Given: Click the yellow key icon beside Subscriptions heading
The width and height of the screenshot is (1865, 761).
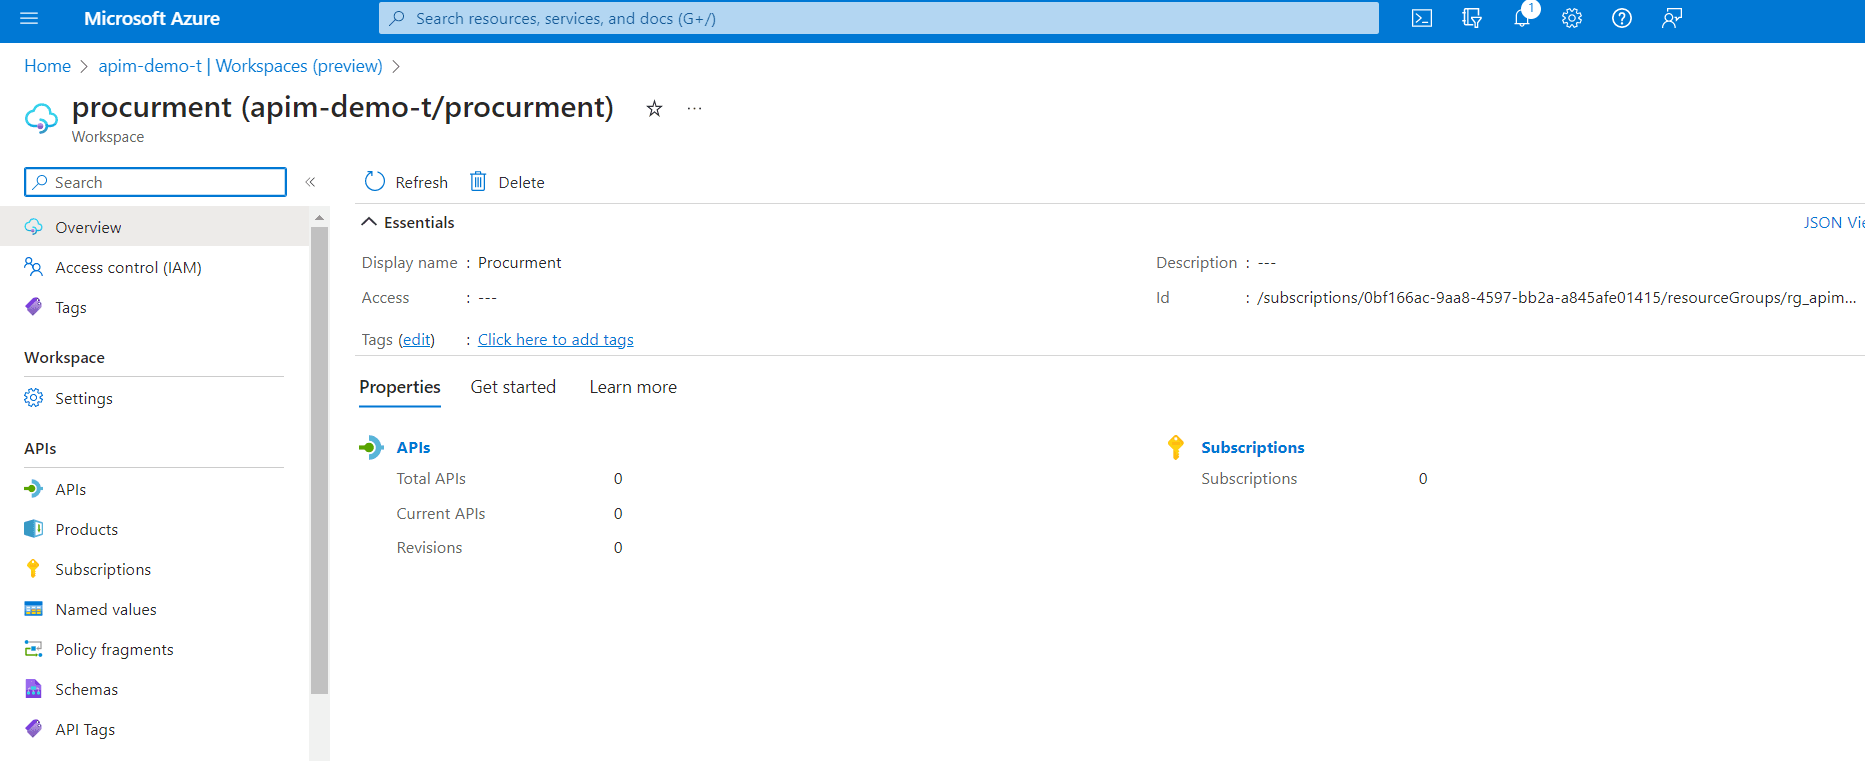Looking at the screenshot, I should pyautogui.click(x=1176, y=447).
